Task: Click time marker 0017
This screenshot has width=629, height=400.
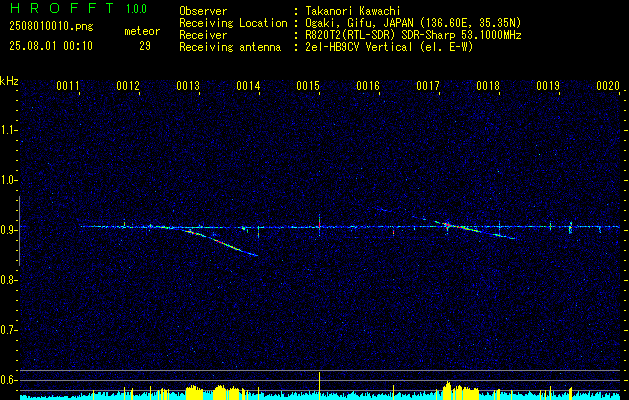Action: (x=428, y=85)
